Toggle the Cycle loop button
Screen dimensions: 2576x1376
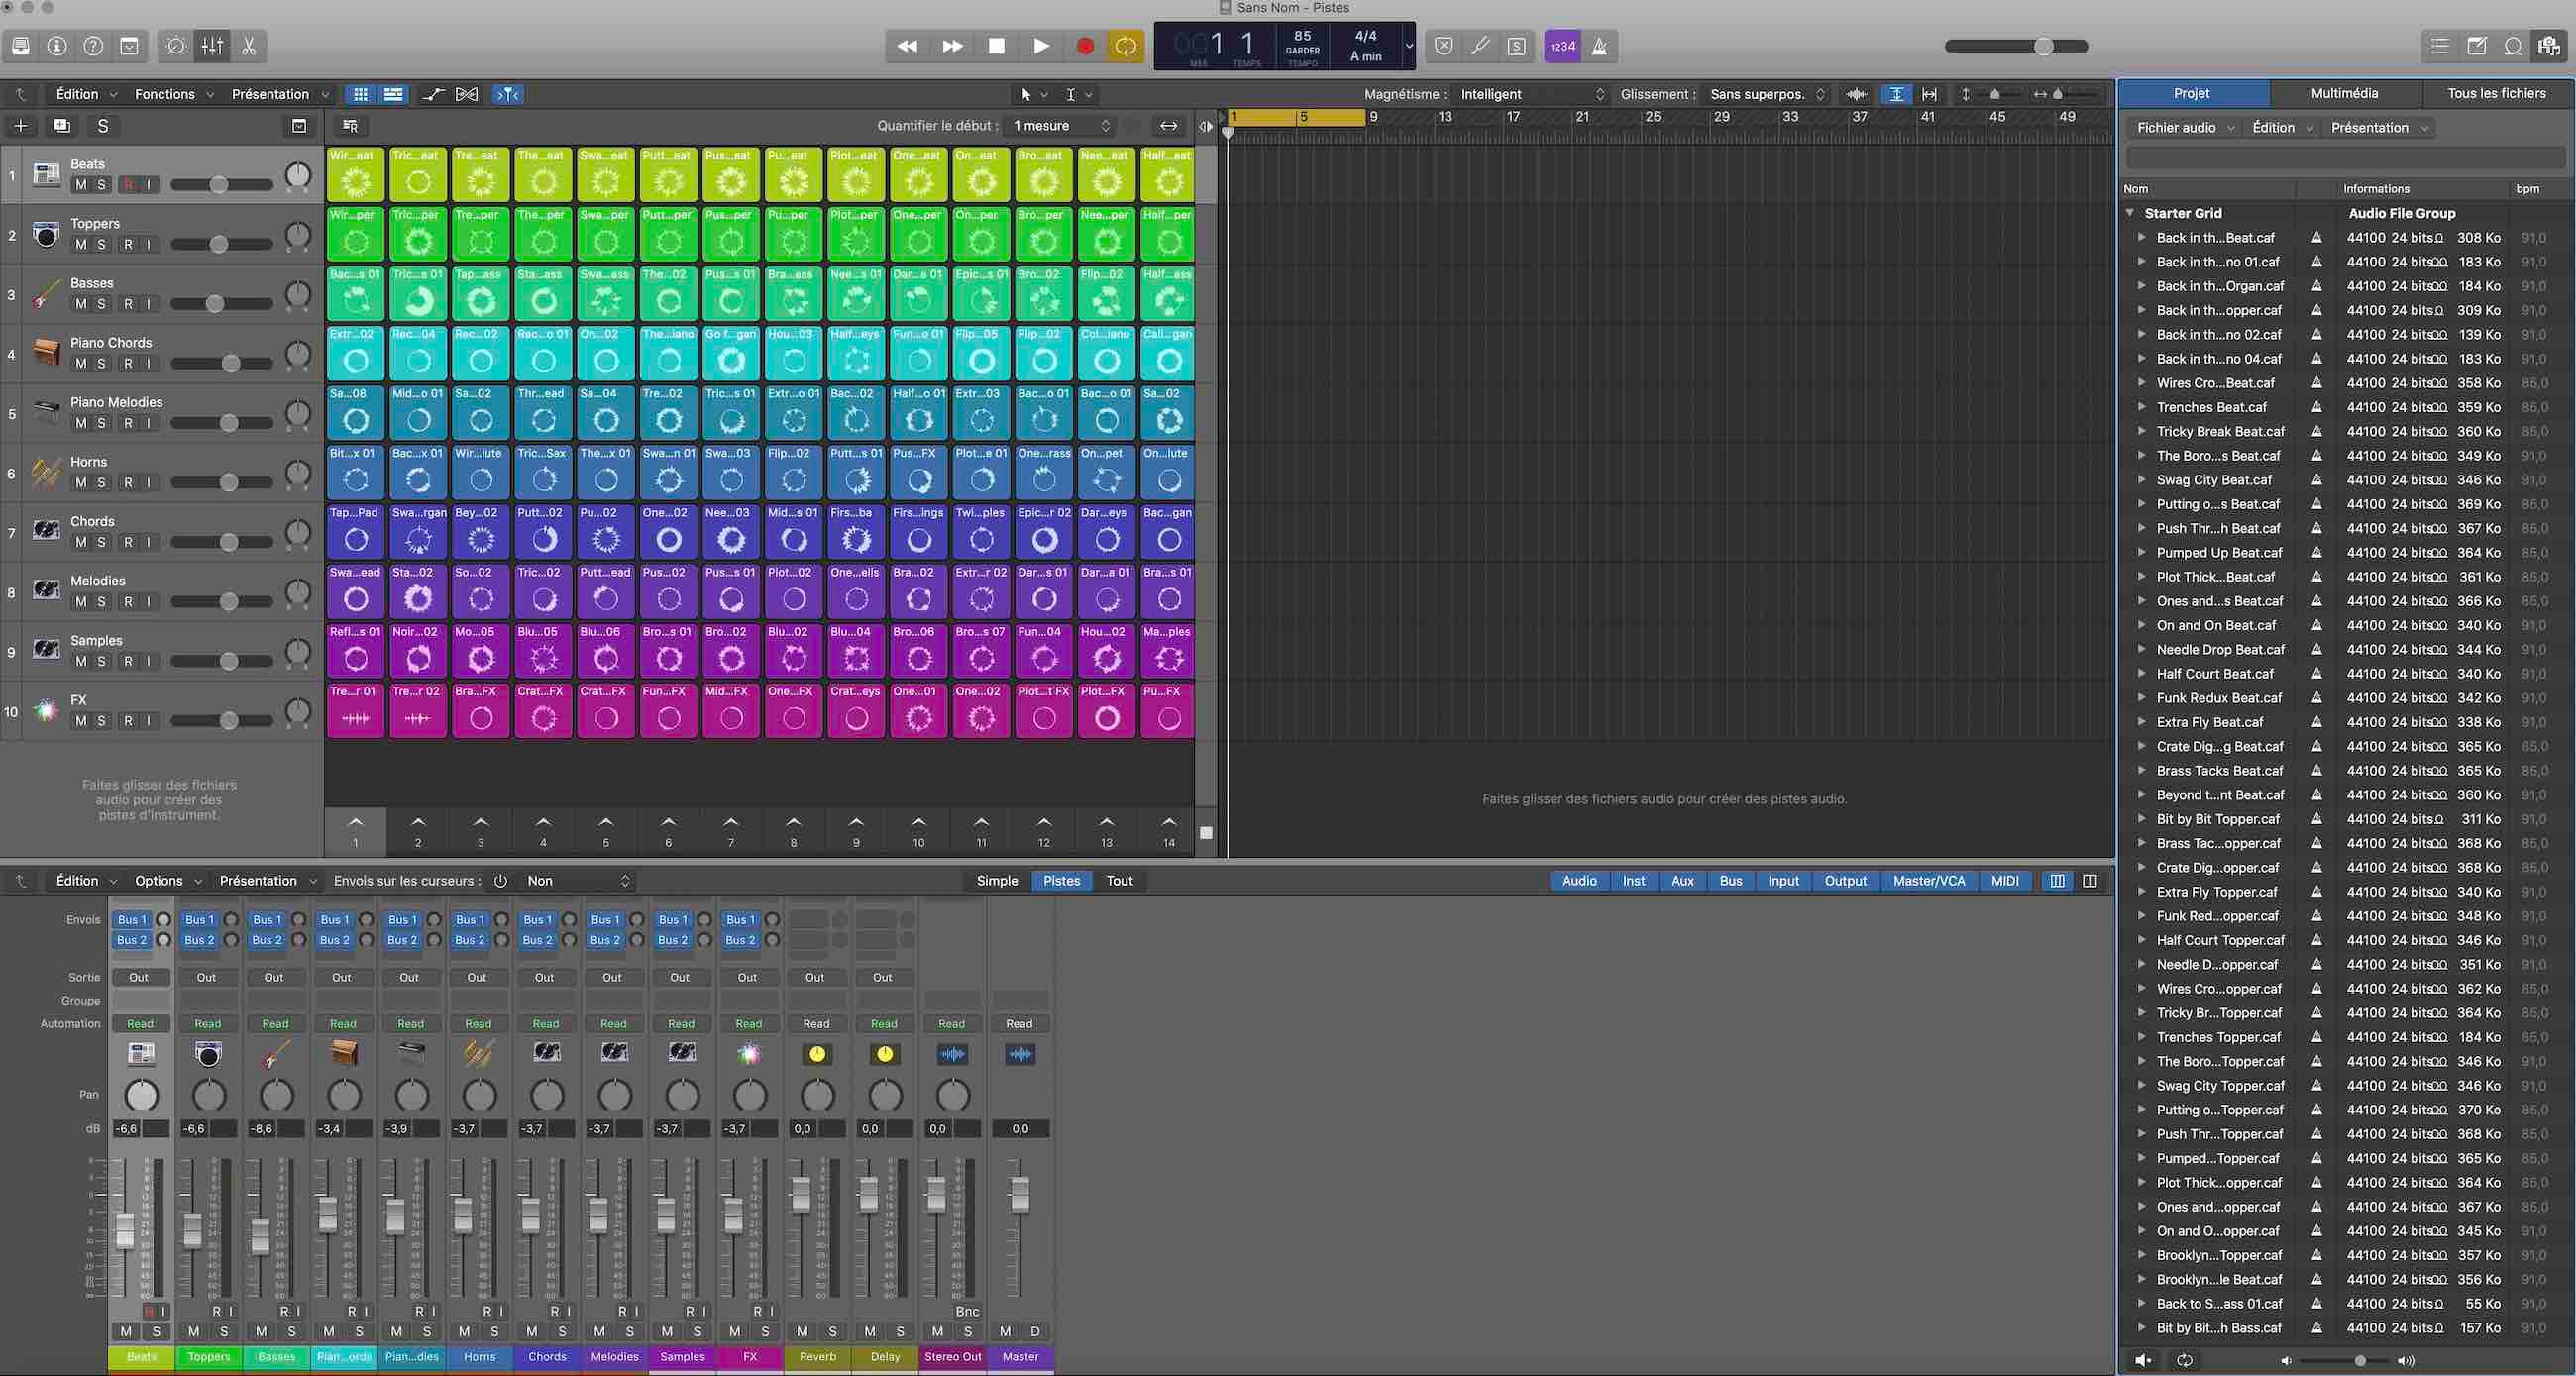tap(1126, 46)
